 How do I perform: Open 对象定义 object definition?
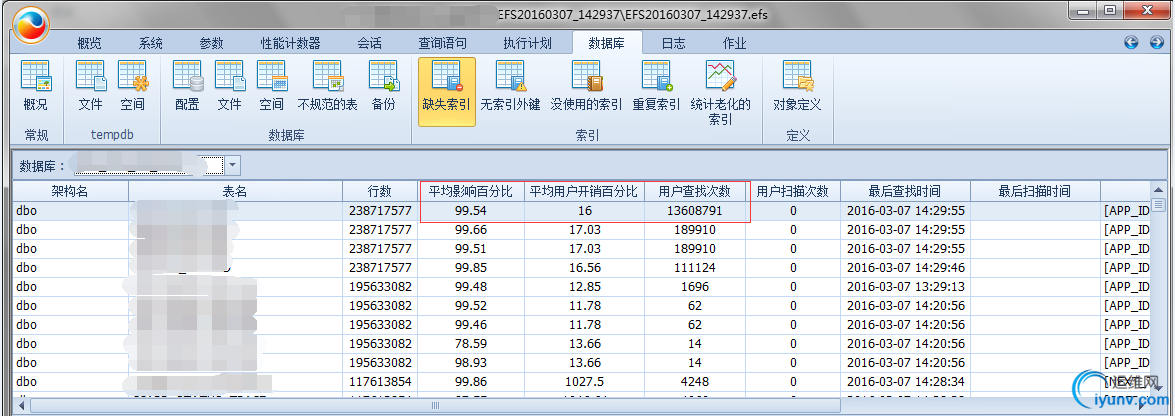797,87
